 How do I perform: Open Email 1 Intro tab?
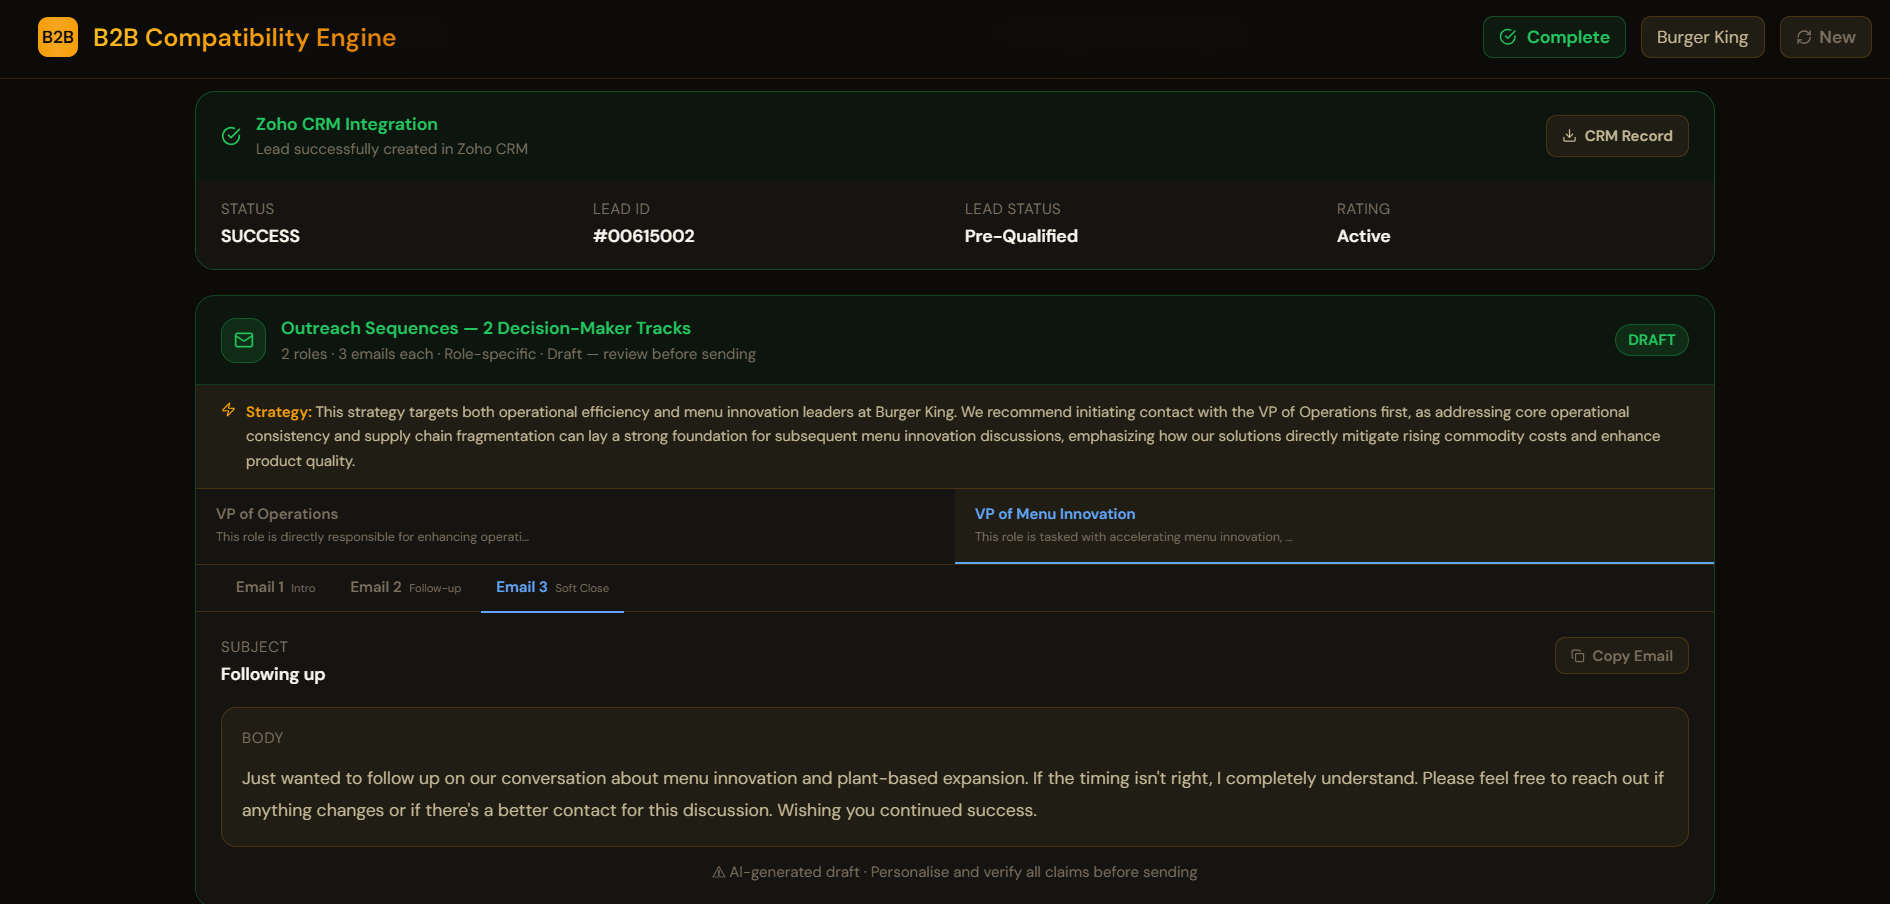[x=275, y=588]
